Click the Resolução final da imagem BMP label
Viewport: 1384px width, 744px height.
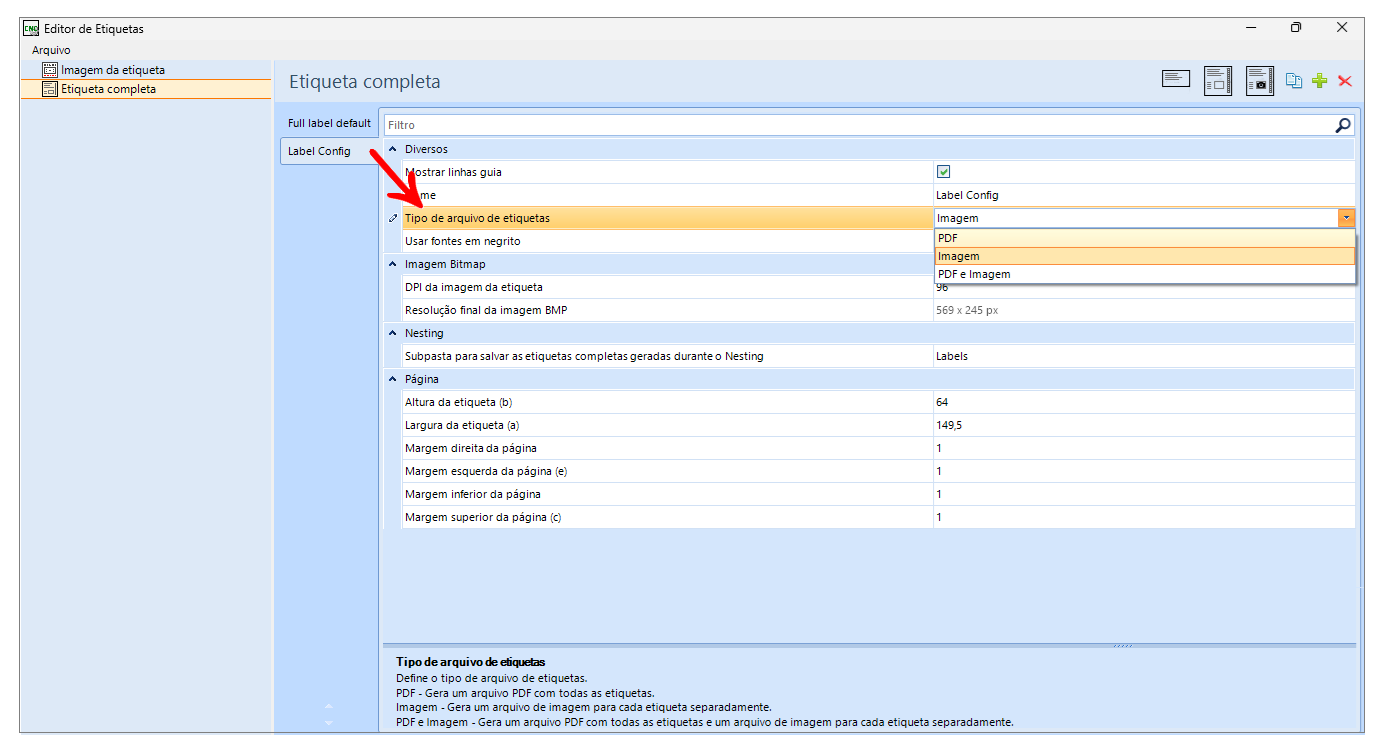[x=486, y=310]
